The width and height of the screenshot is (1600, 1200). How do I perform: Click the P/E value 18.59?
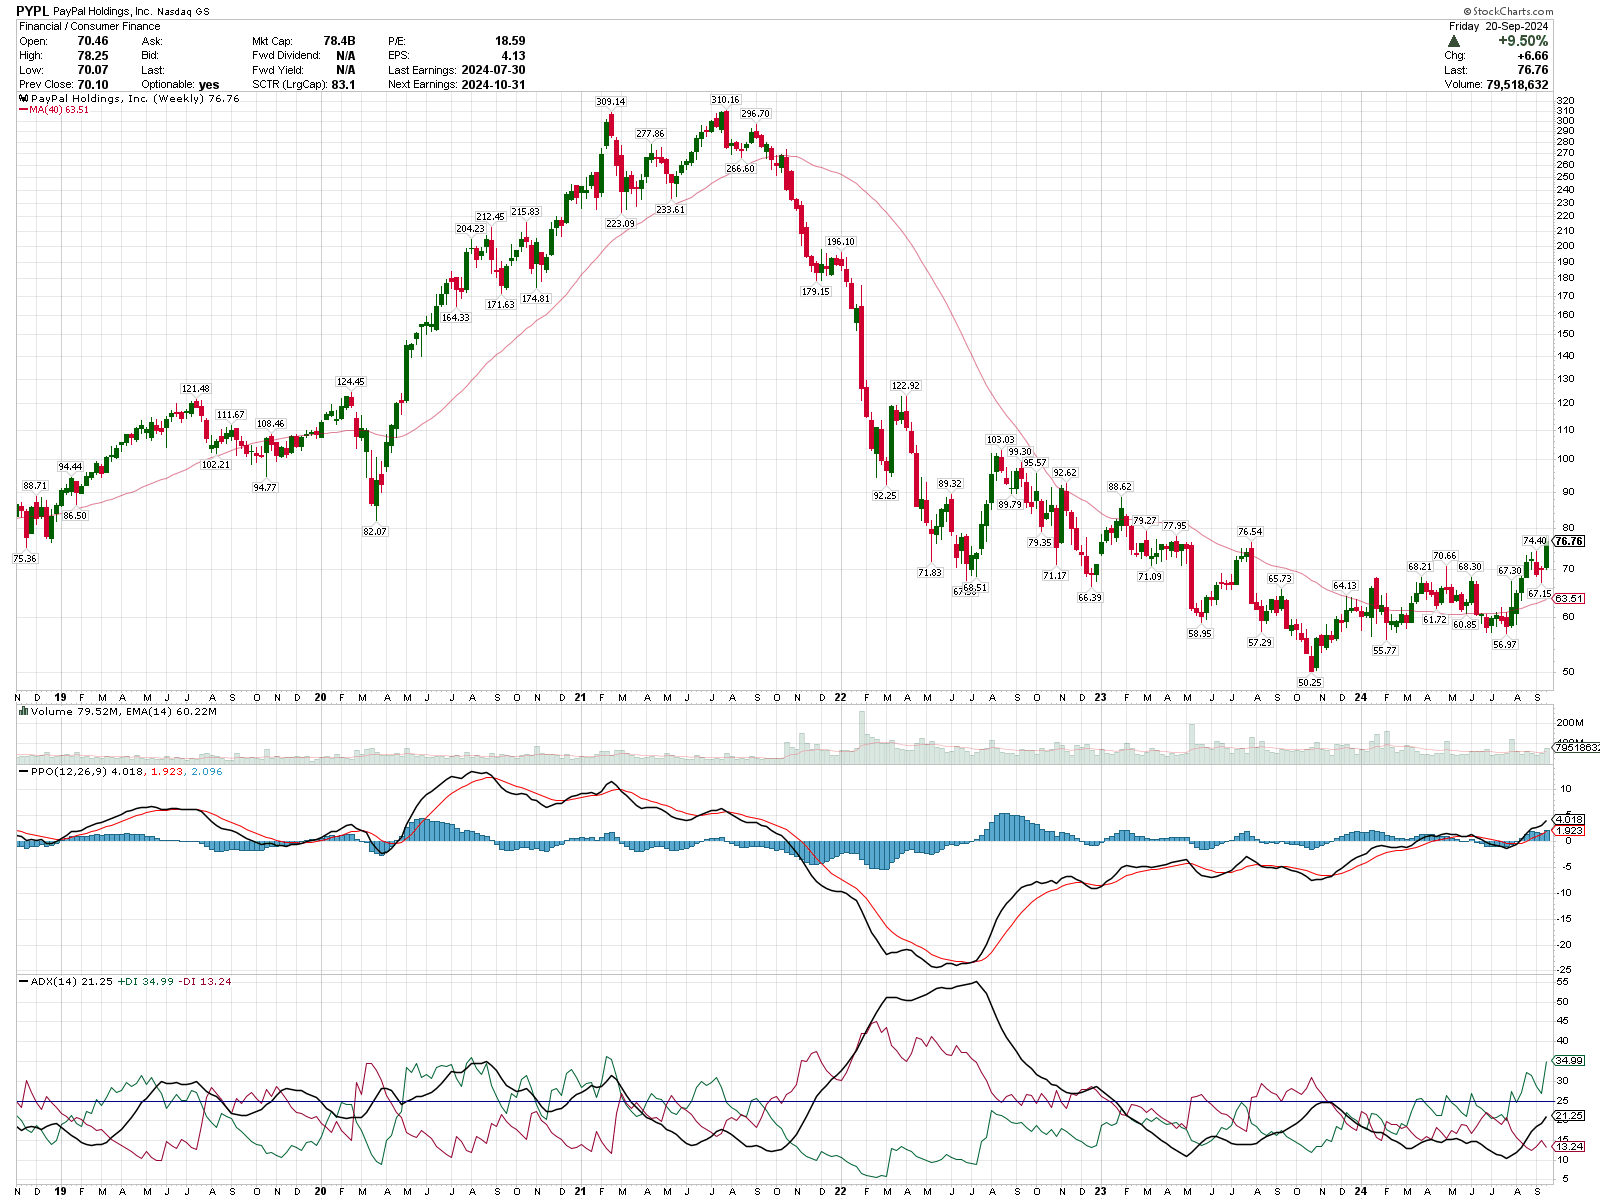[510, 41]
